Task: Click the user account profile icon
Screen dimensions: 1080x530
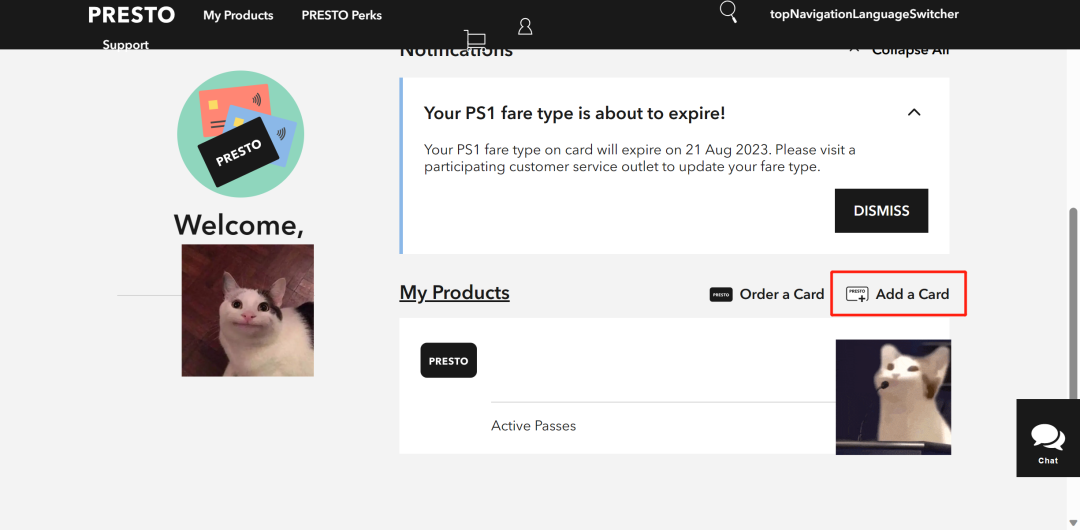Action: (x=525, y=26)
